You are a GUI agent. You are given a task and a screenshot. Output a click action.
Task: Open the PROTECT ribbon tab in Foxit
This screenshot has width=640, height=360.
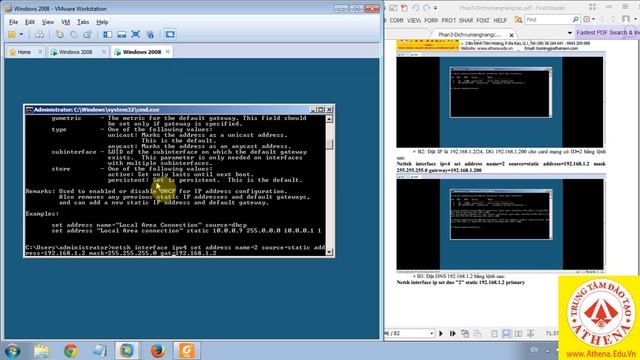pos(449,20)
